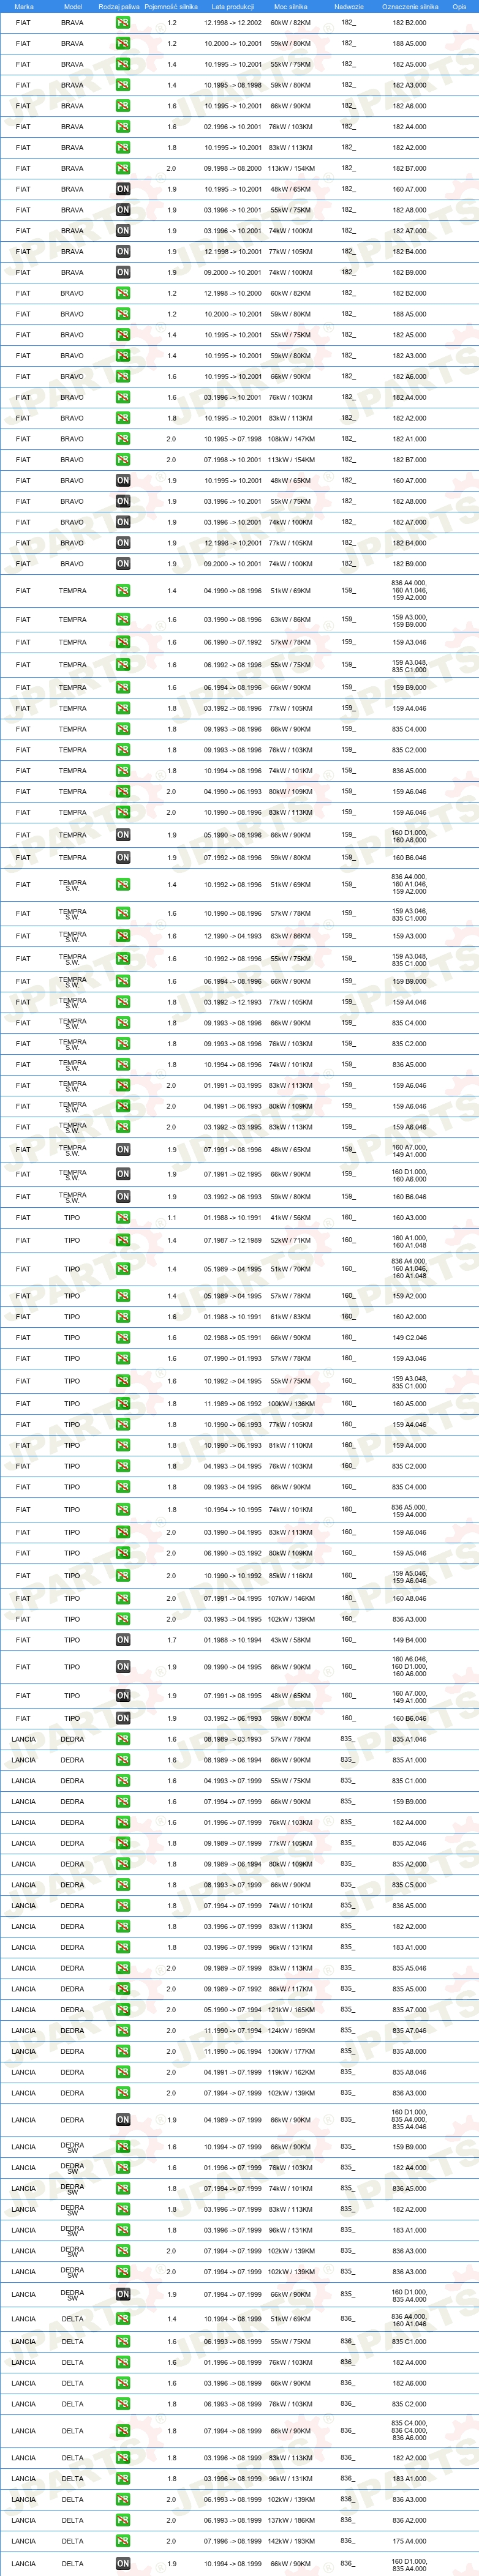Click engine code 149 B4.000
The height and width of the screenshot is (2576, 479).
[409, 1640]
